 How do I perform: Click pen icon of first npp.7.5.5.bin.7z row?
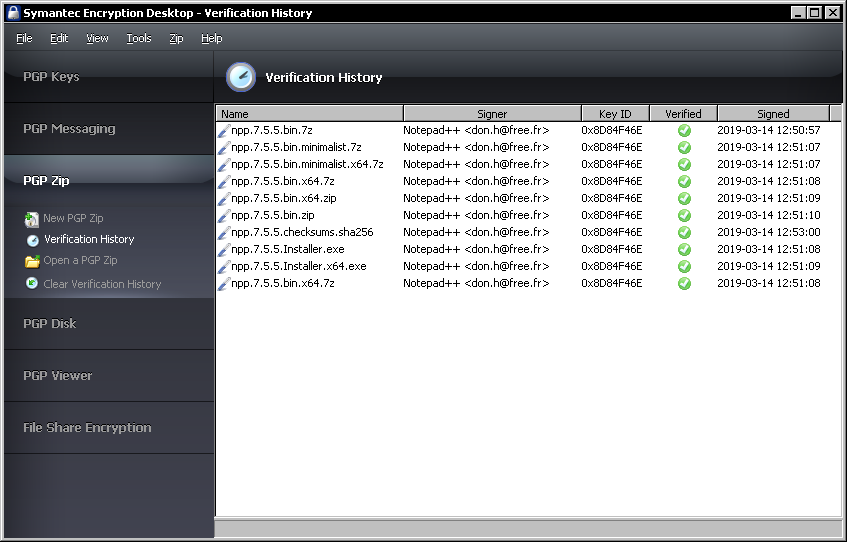[224, 131]
